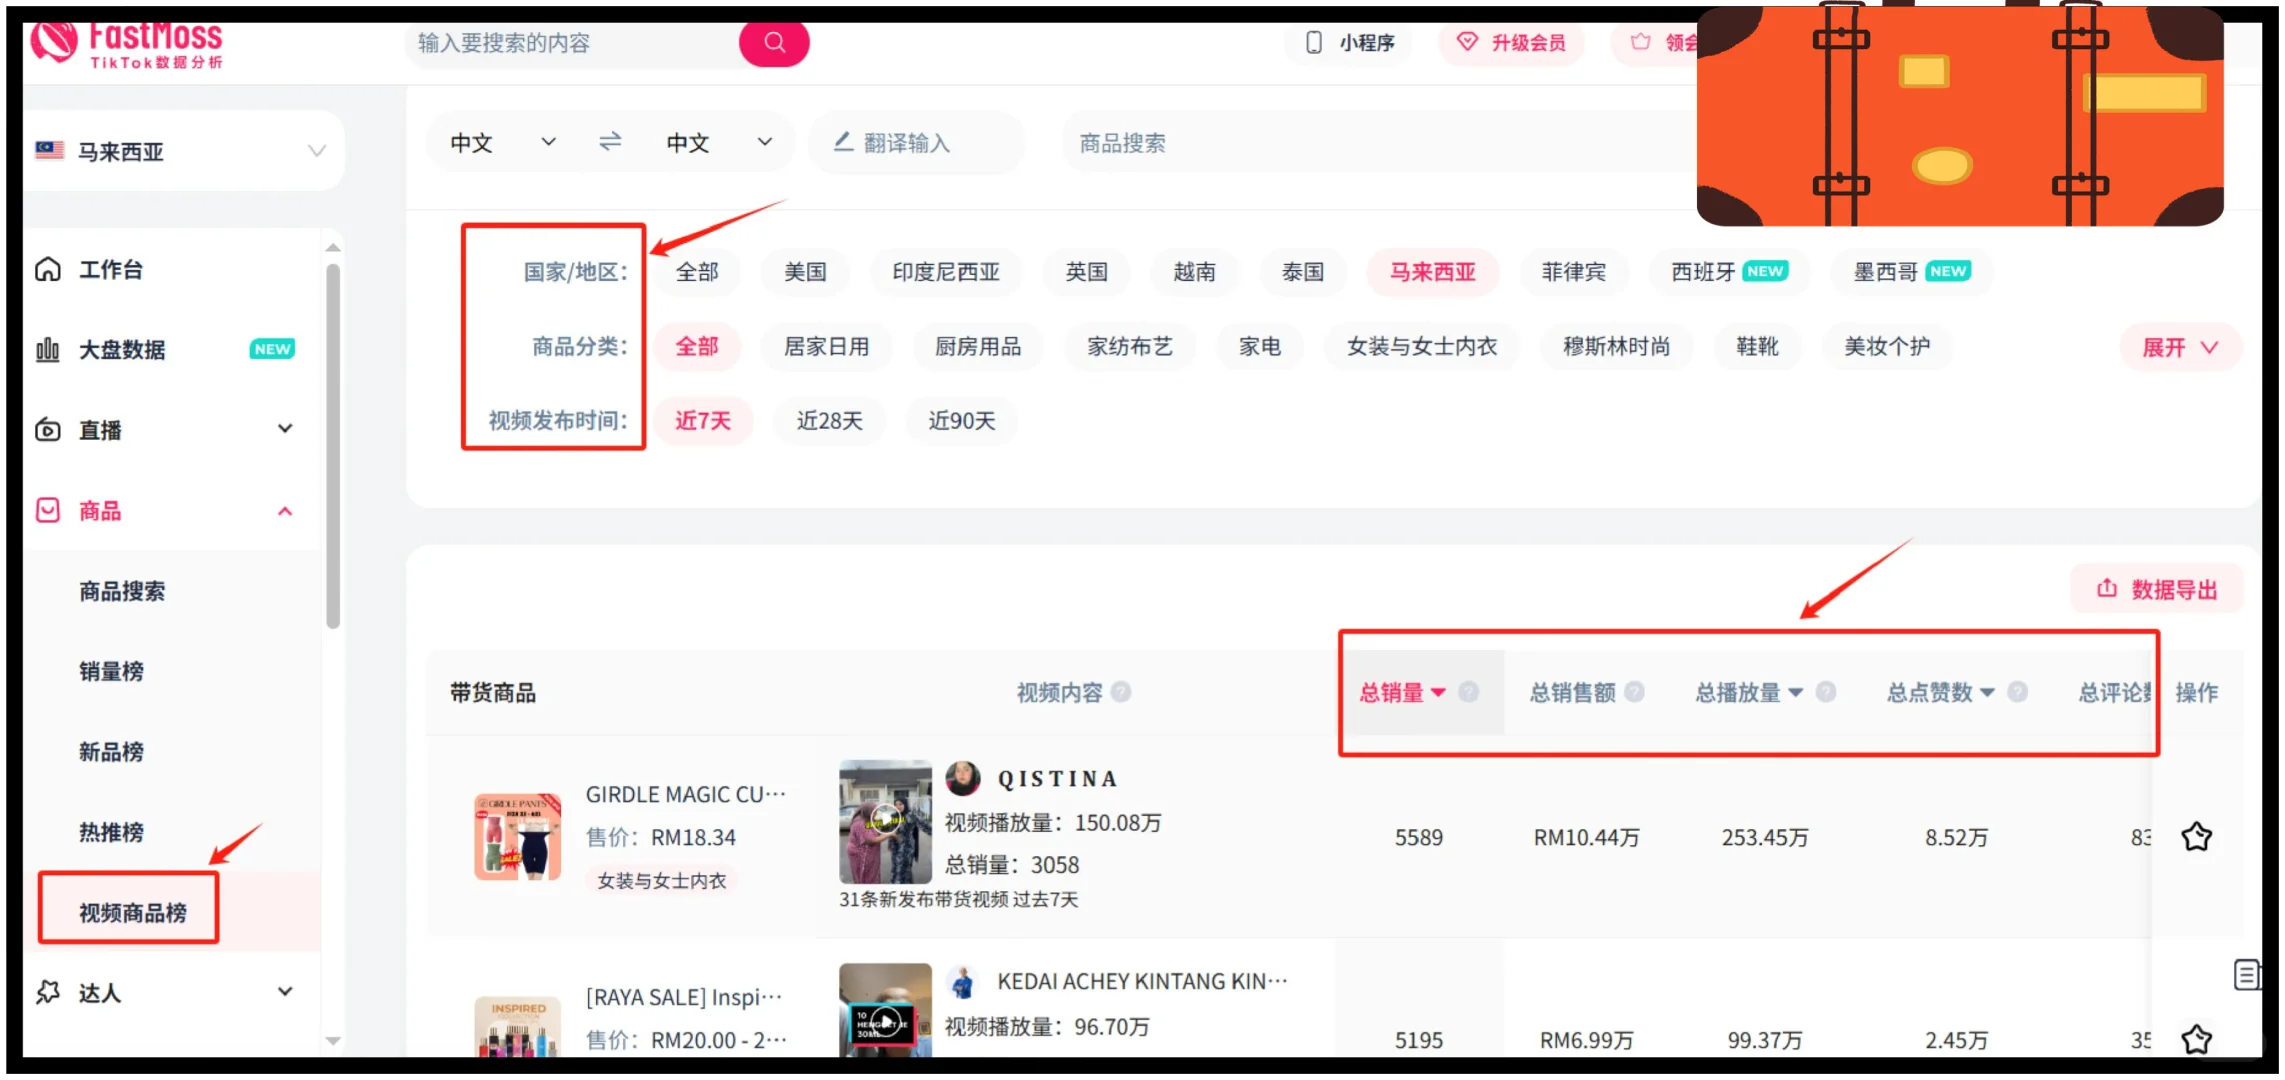Expand the 直播 sidebar section

(285, 429)
